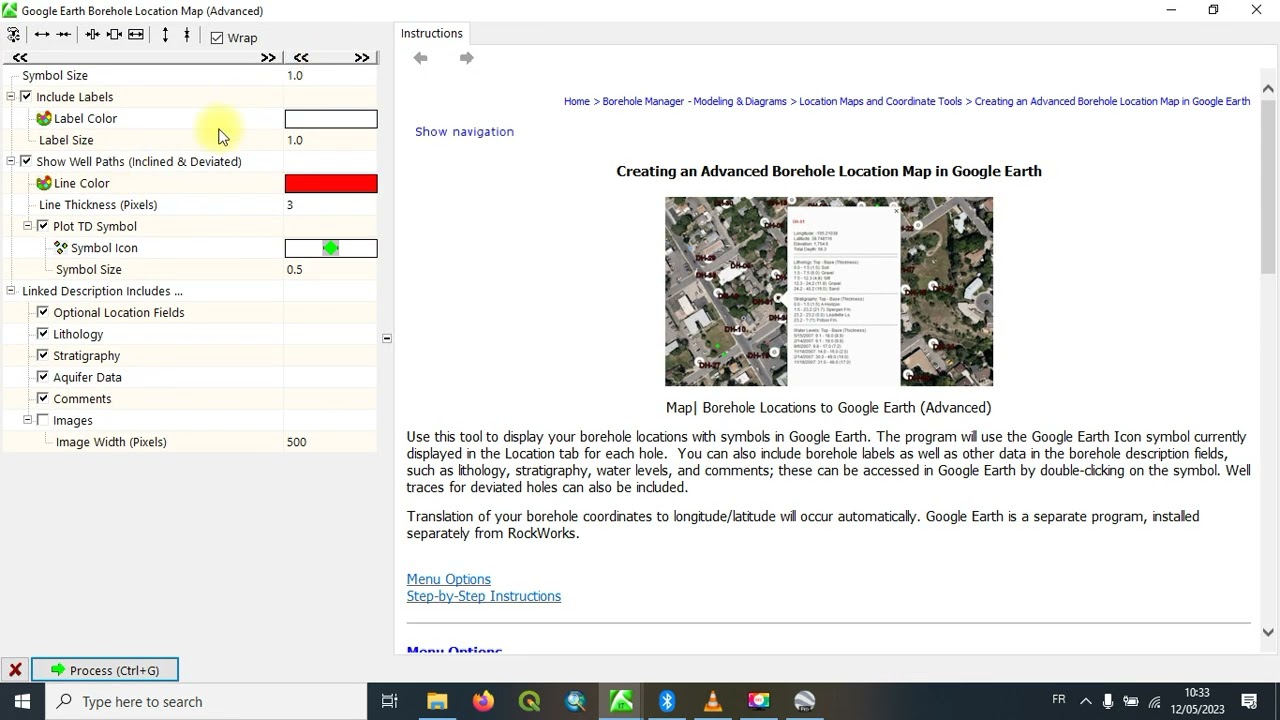Collapse the Include Labels tree node

point(11,97)
